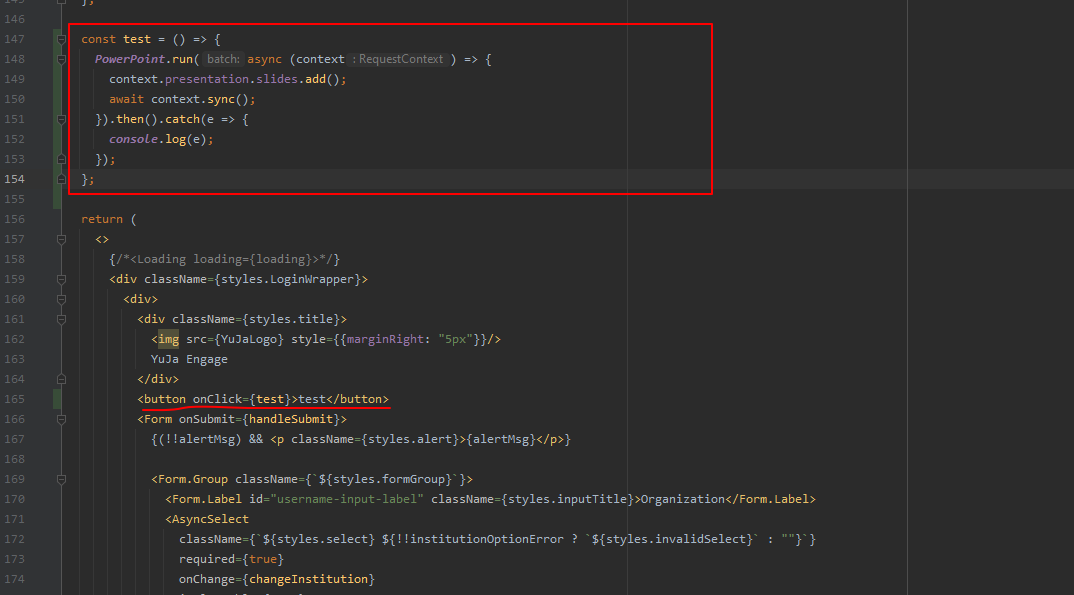Collapse the styles.title div fold
1074x595 pixels.
(61, 319)
